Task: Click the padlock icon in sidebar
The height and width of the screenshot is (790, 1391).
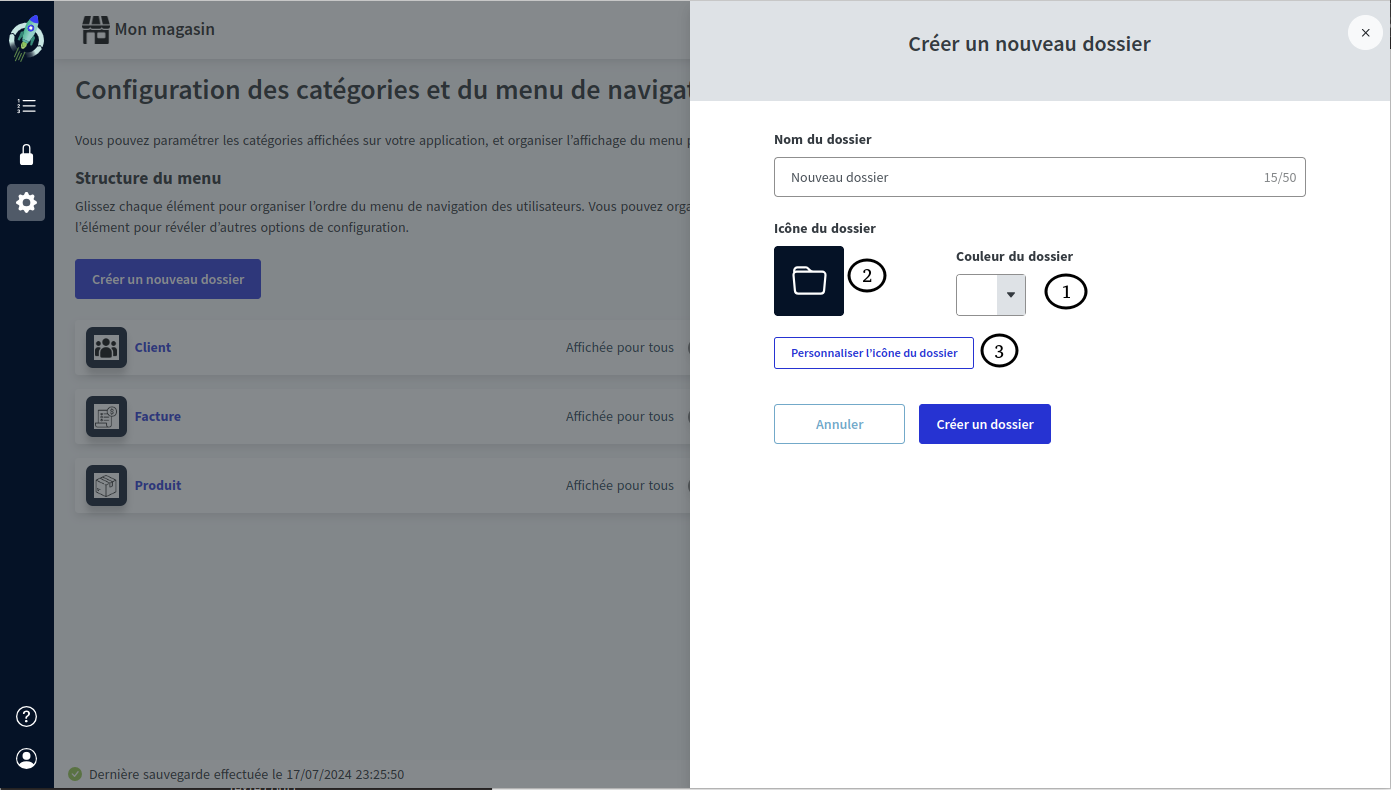Action: [x=27, y=155]
